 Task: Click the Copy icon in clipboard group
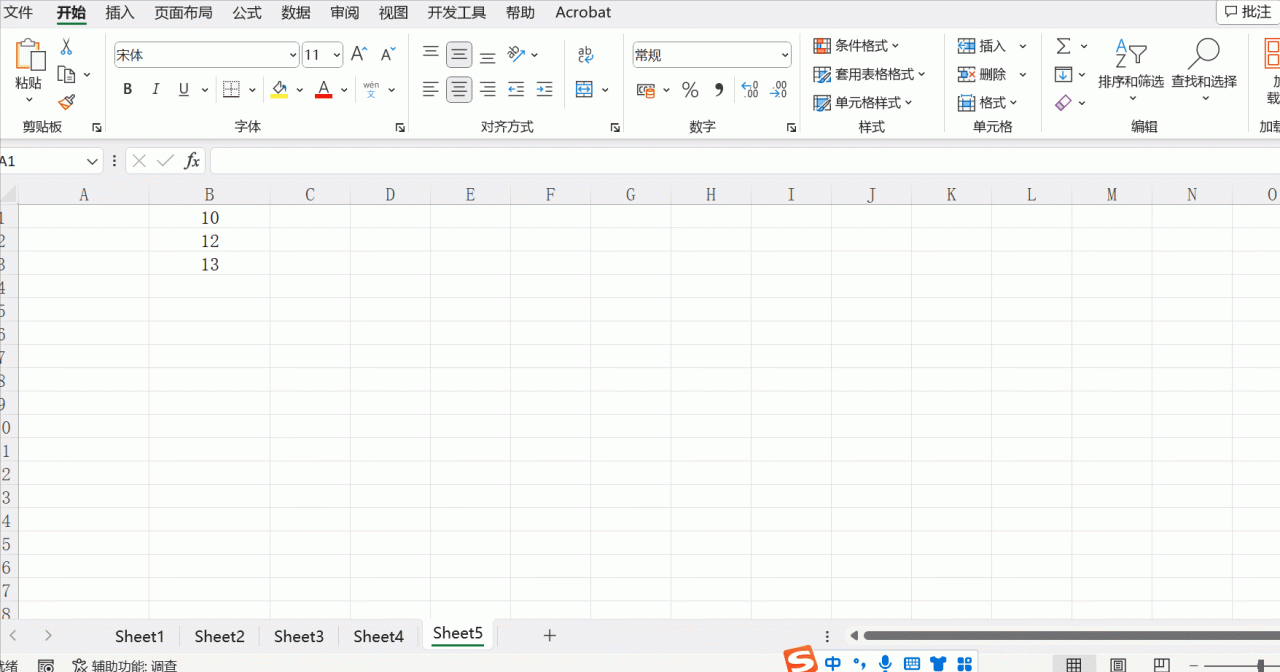pos(66,74)
